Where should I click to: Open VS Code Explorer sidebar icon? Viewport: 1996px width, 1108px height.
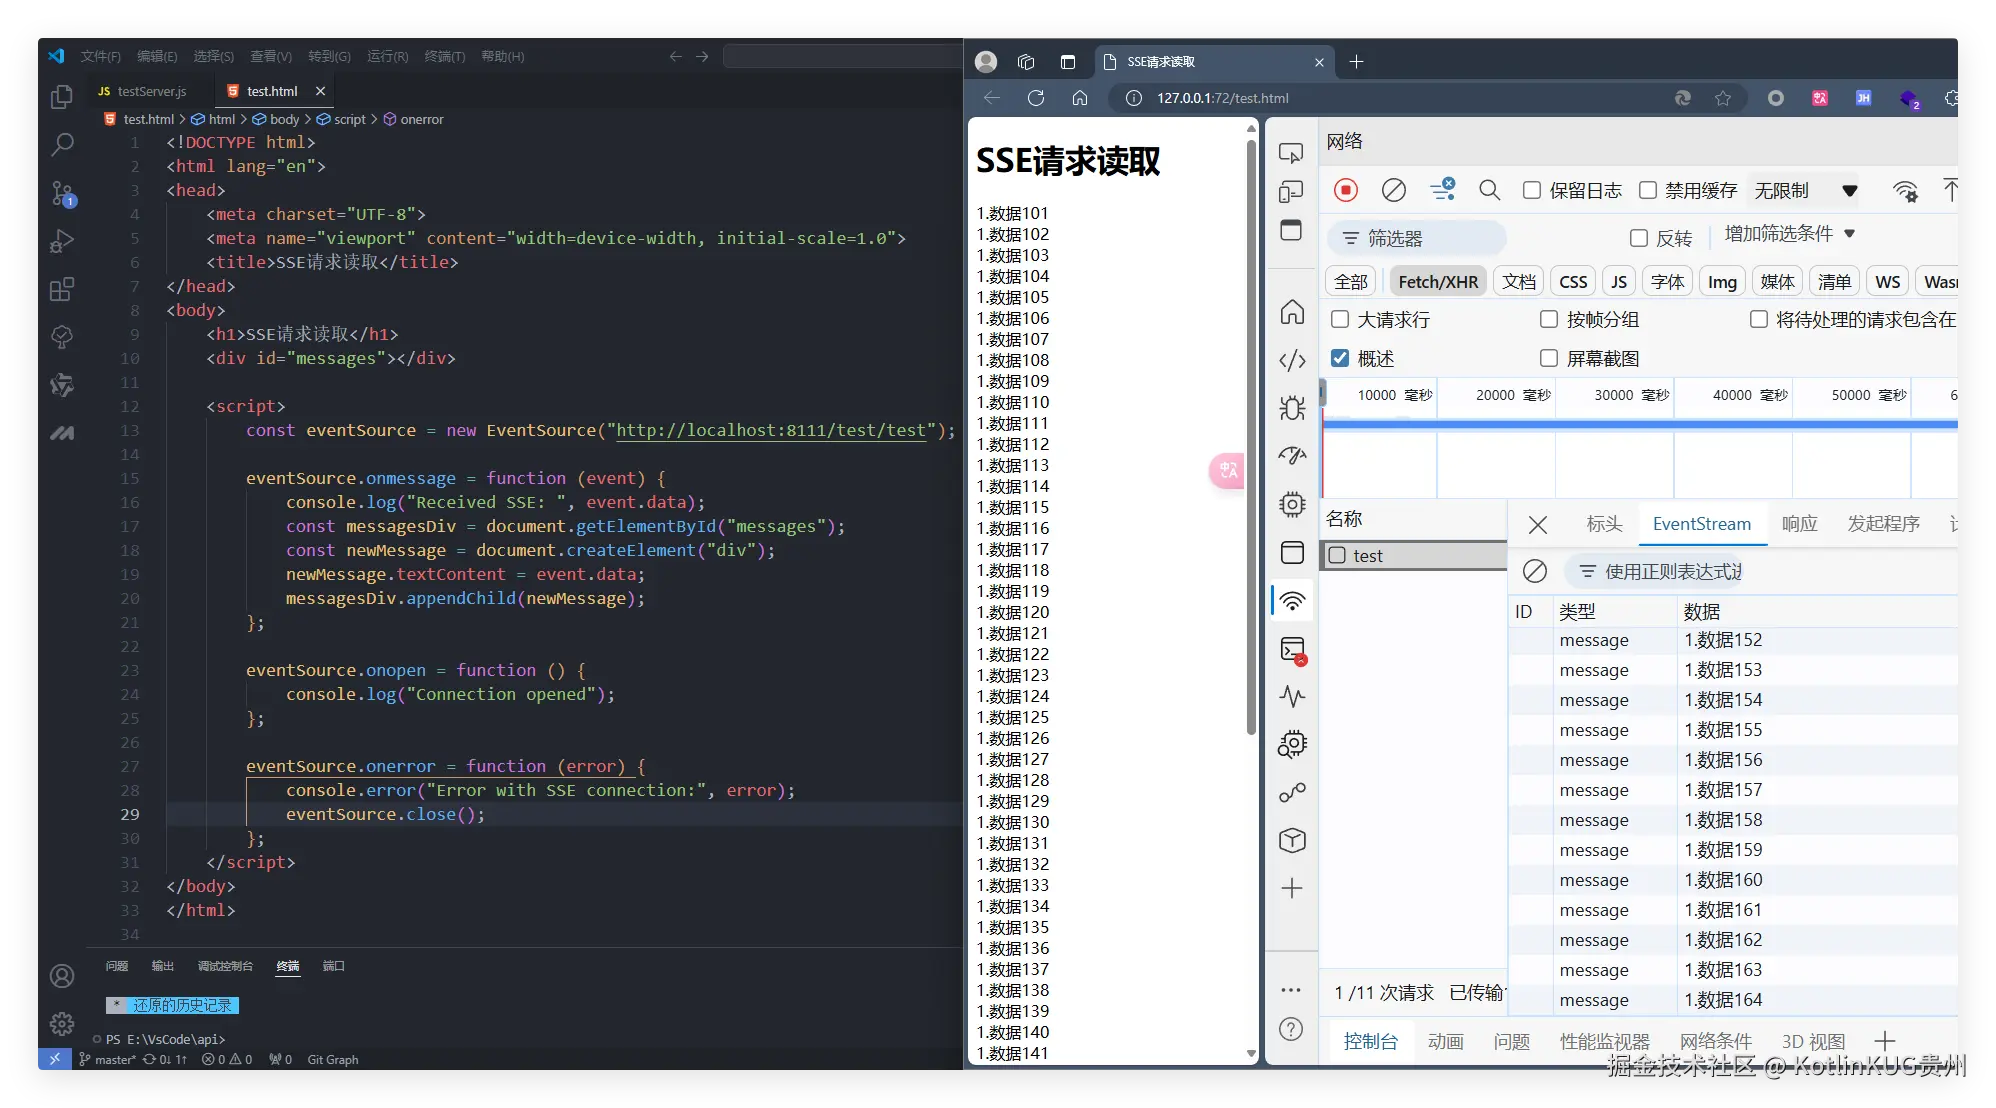[x=62, y=96]
